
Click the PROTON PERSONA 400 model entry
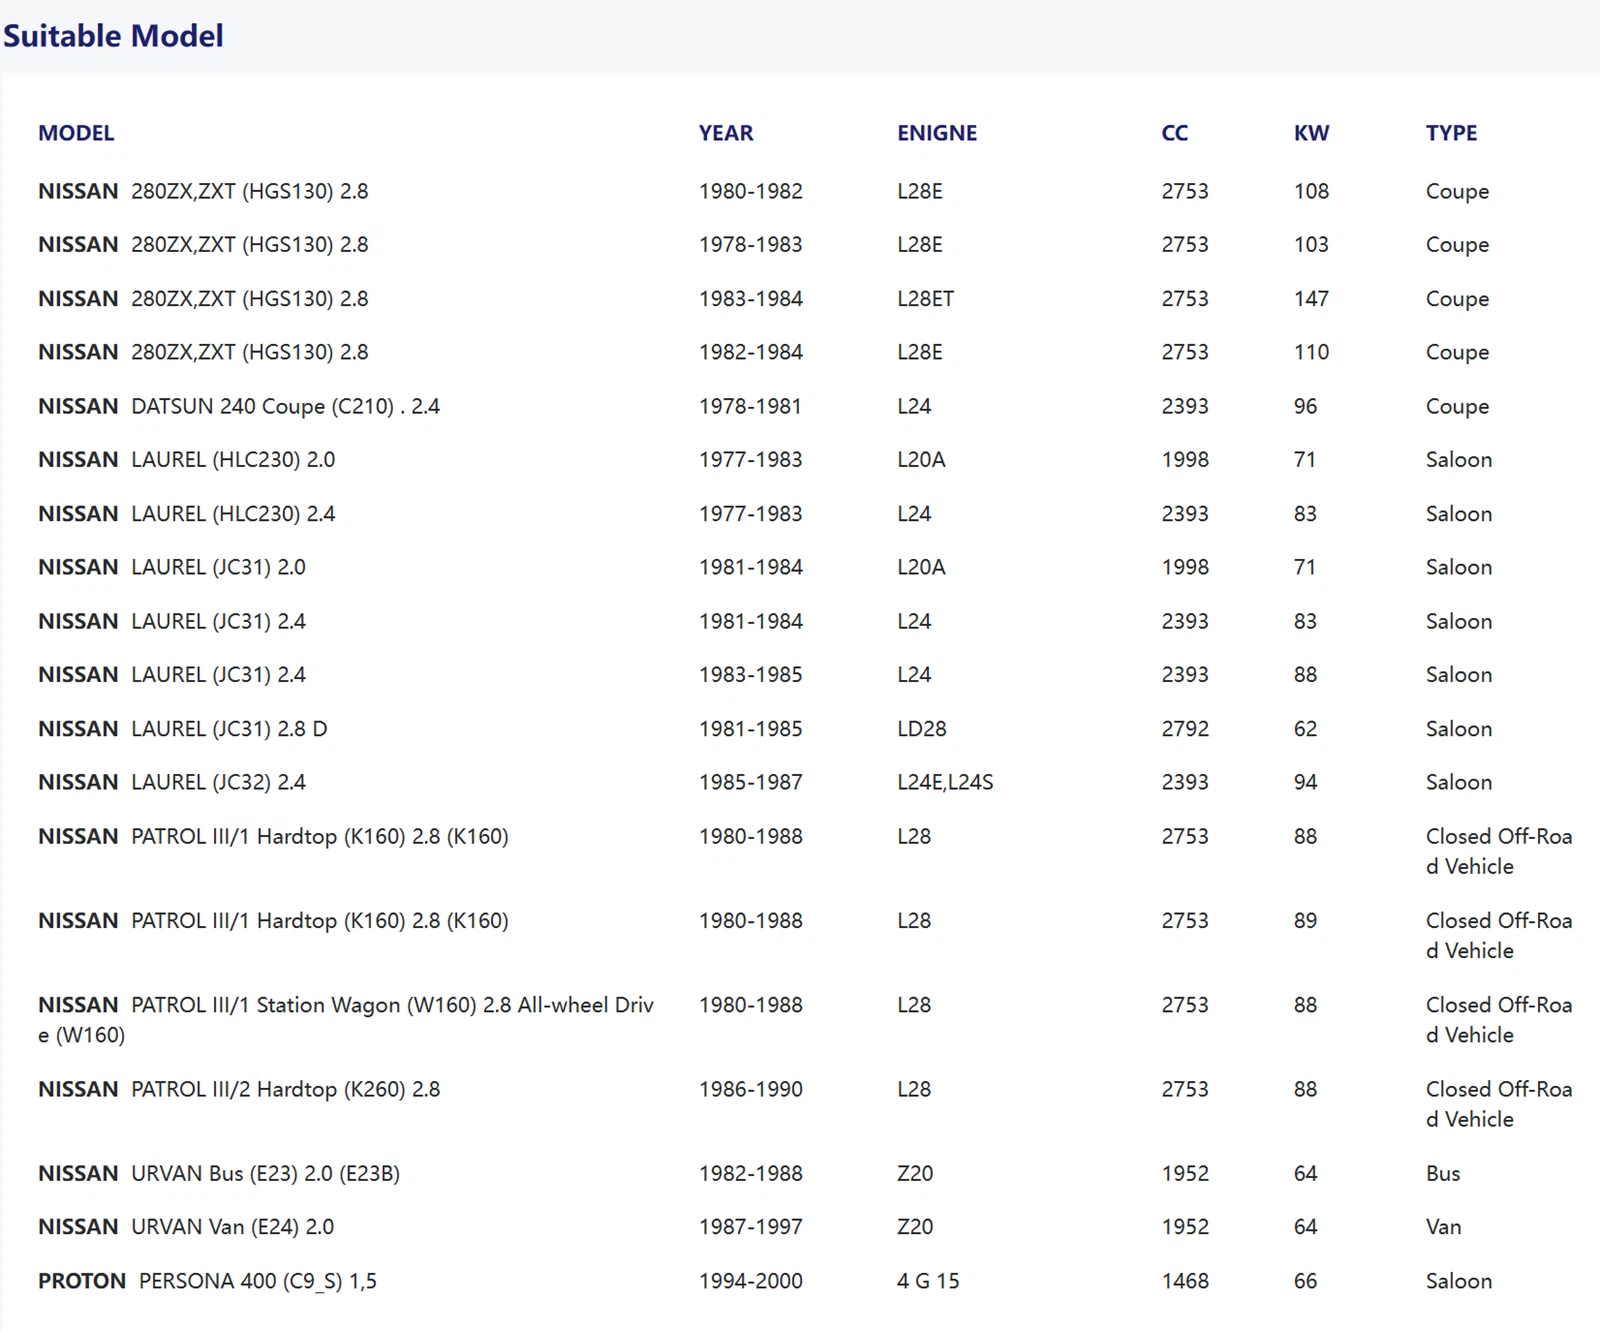coord(207,1281)
